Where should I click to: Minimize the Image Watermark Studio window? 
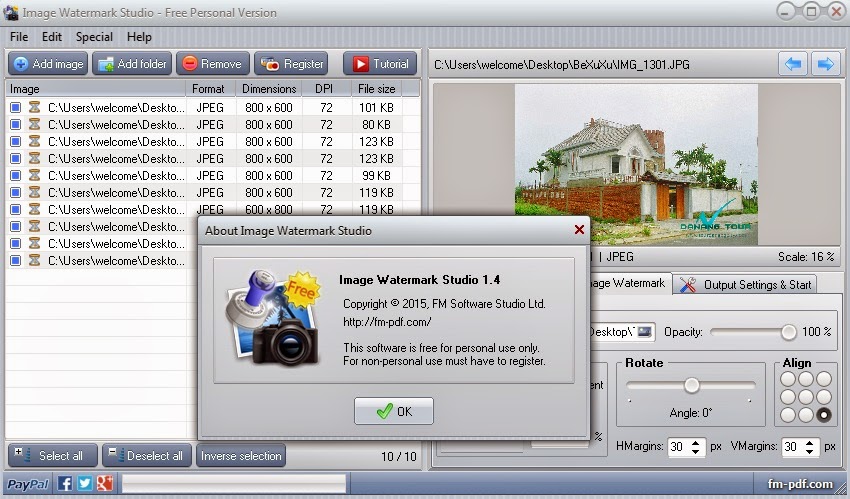[785, 11]
